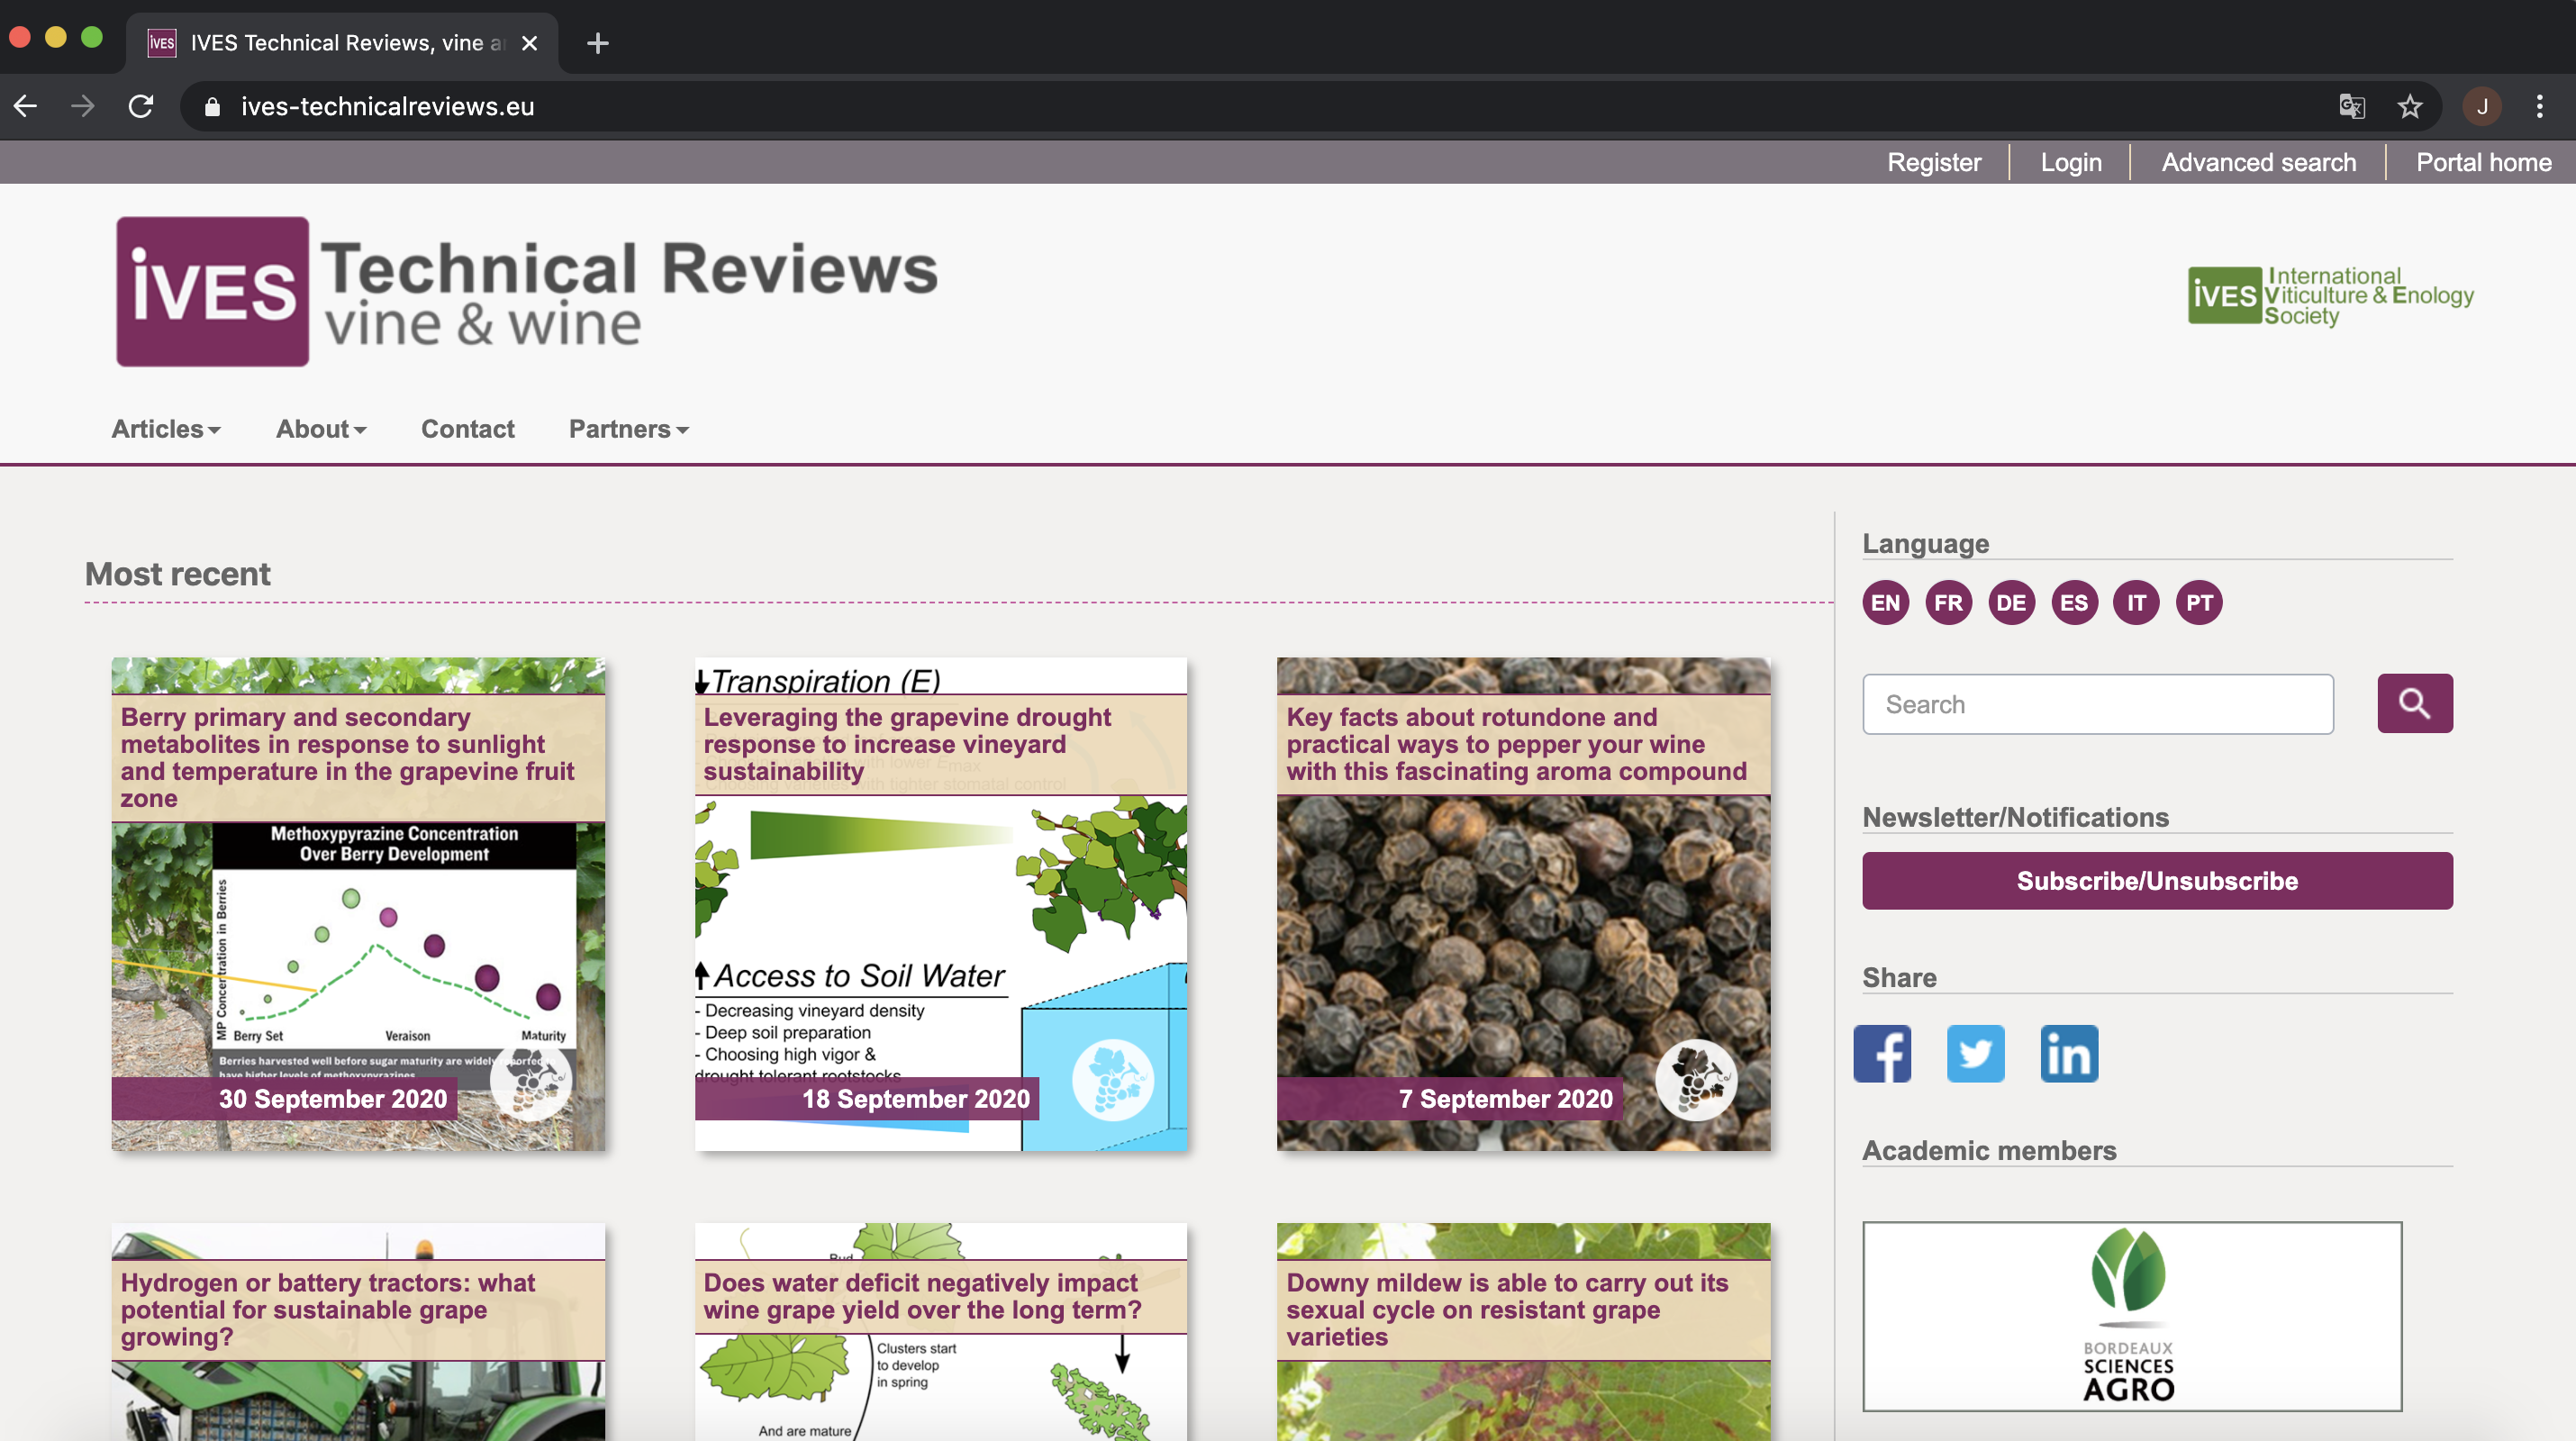The height and width of the screenshot is (1441, 2576).
Task: Switch language to FR
Action: click(x=1948, y=602)
